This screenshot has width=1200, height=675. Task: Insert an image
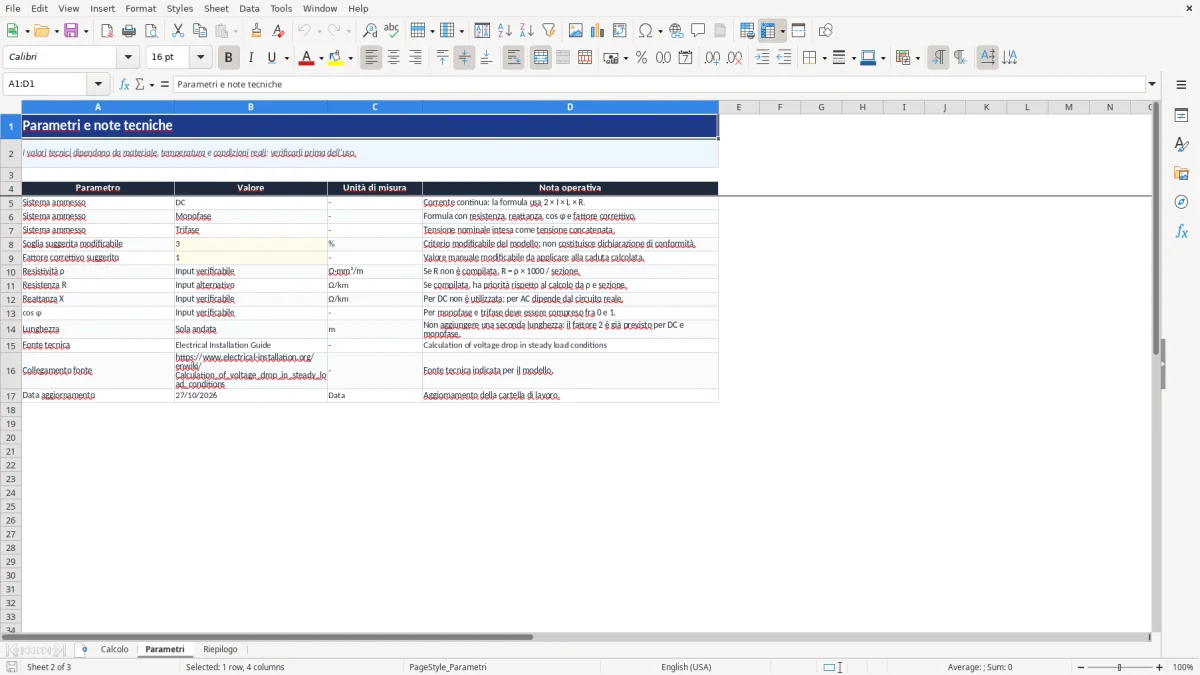tap(576, 31)
